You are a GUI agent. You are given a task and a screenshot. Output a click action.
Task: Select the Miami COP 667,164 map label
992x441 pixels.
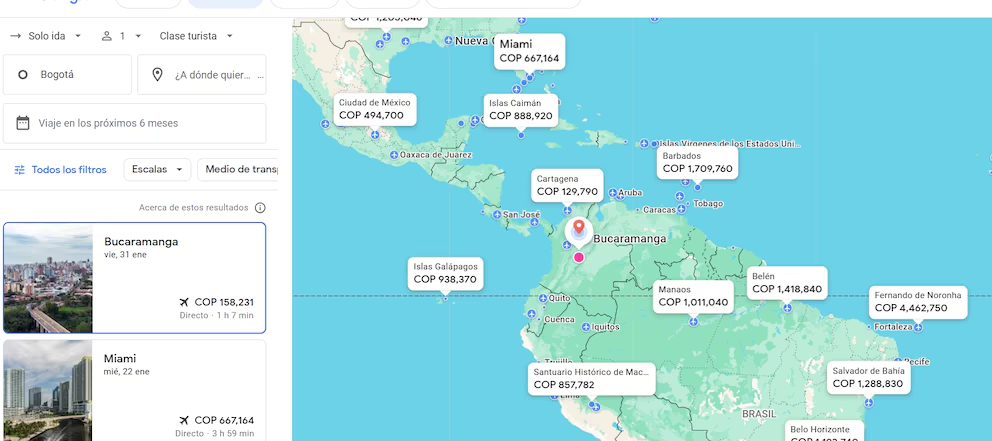pyautogui.click(x=530, y=51)
